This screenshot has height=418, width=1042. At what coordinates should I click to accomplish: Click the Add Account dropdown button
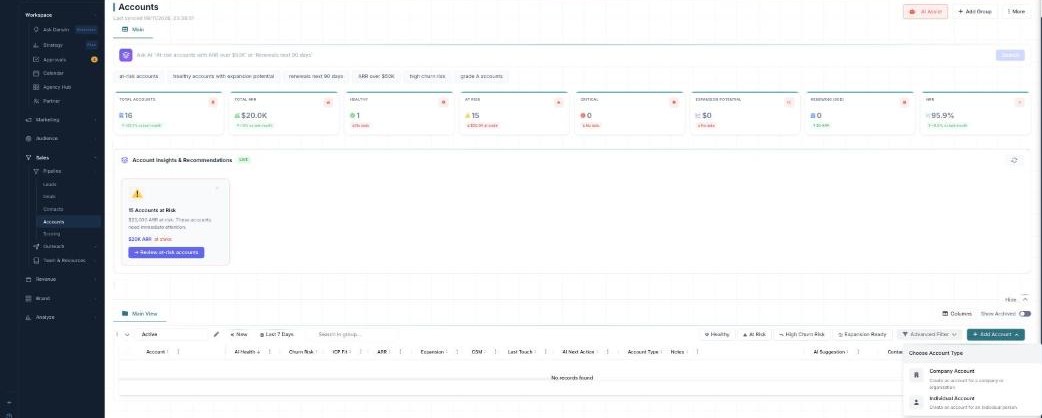click(x=995, y=335)
